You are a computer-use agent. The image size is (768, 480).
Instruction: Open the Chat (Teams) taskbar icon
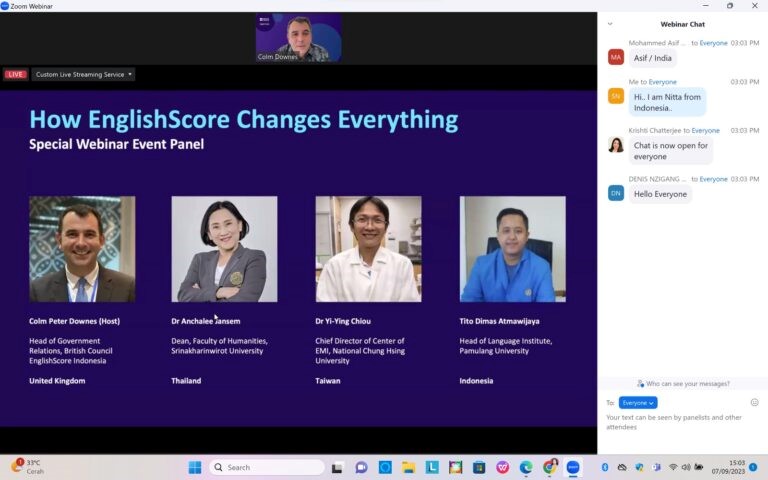coord(361,467)
